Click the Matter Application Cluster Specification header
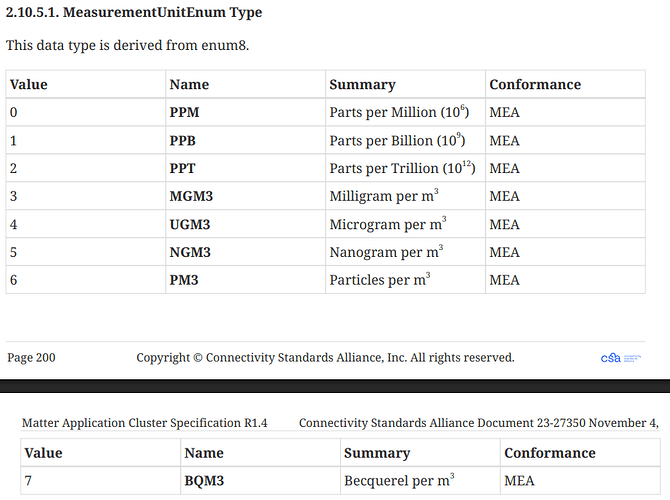670x500 pixels. (x=144, y=423)
